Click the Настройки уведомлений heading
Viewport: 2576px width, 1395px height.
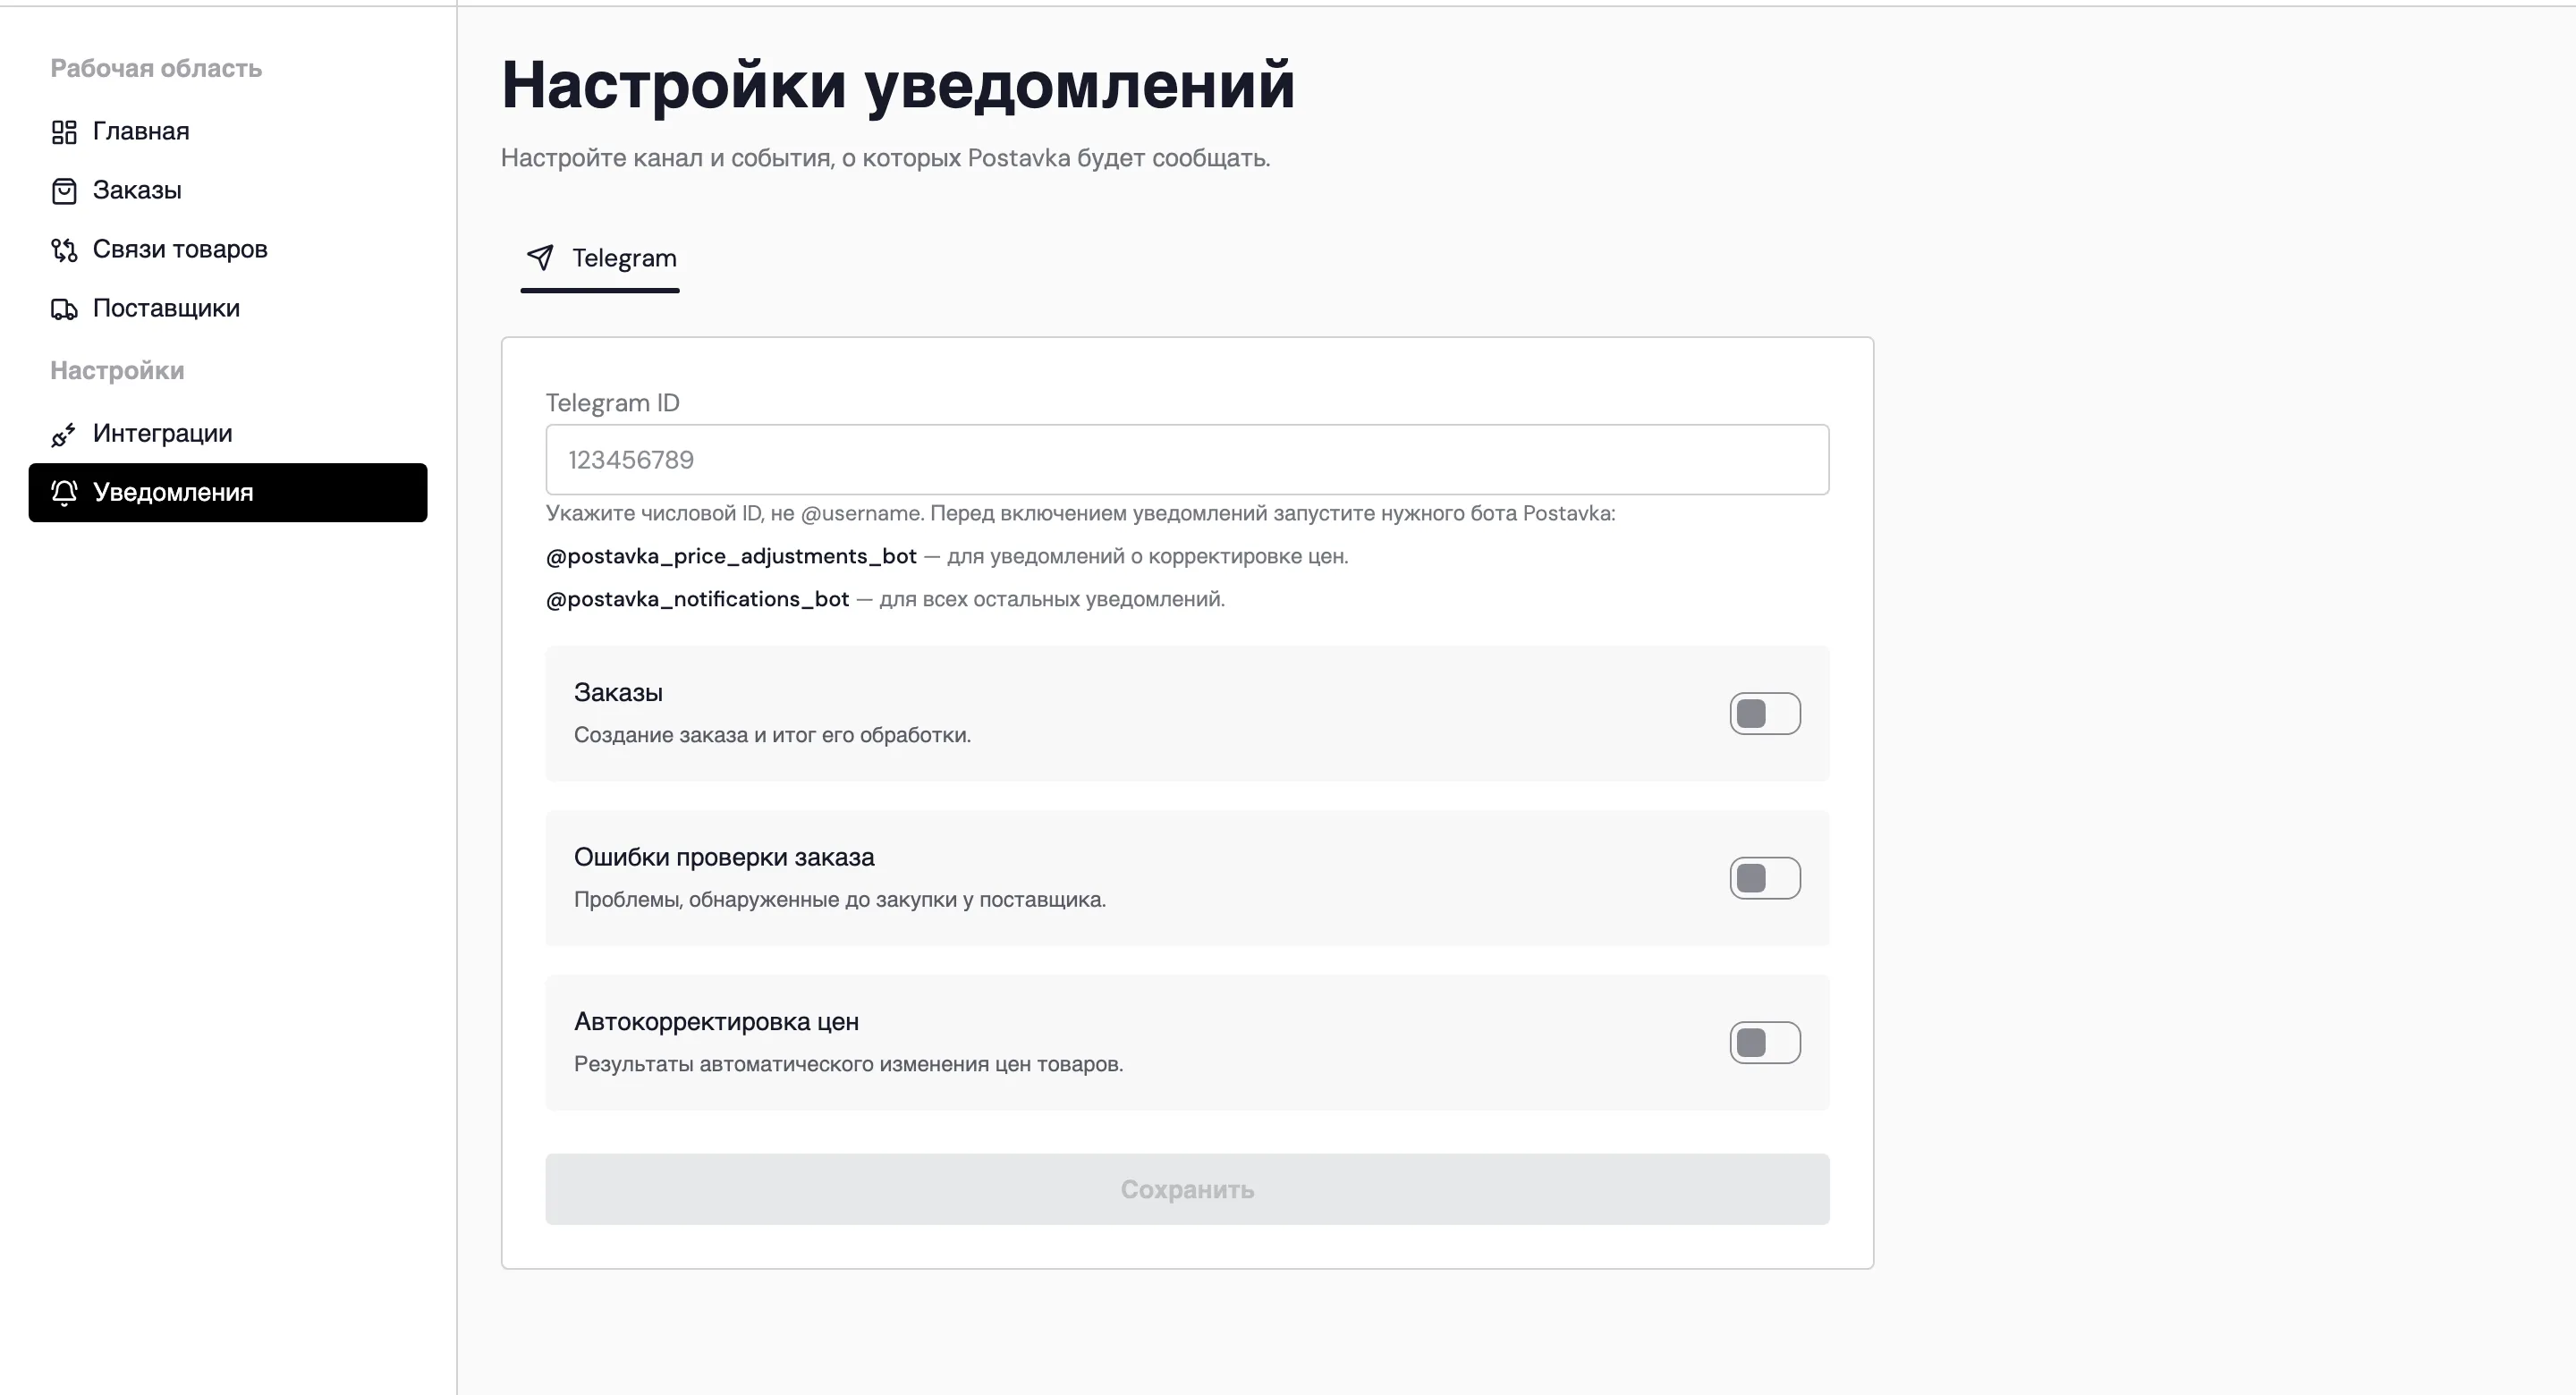tap(898, 86)
